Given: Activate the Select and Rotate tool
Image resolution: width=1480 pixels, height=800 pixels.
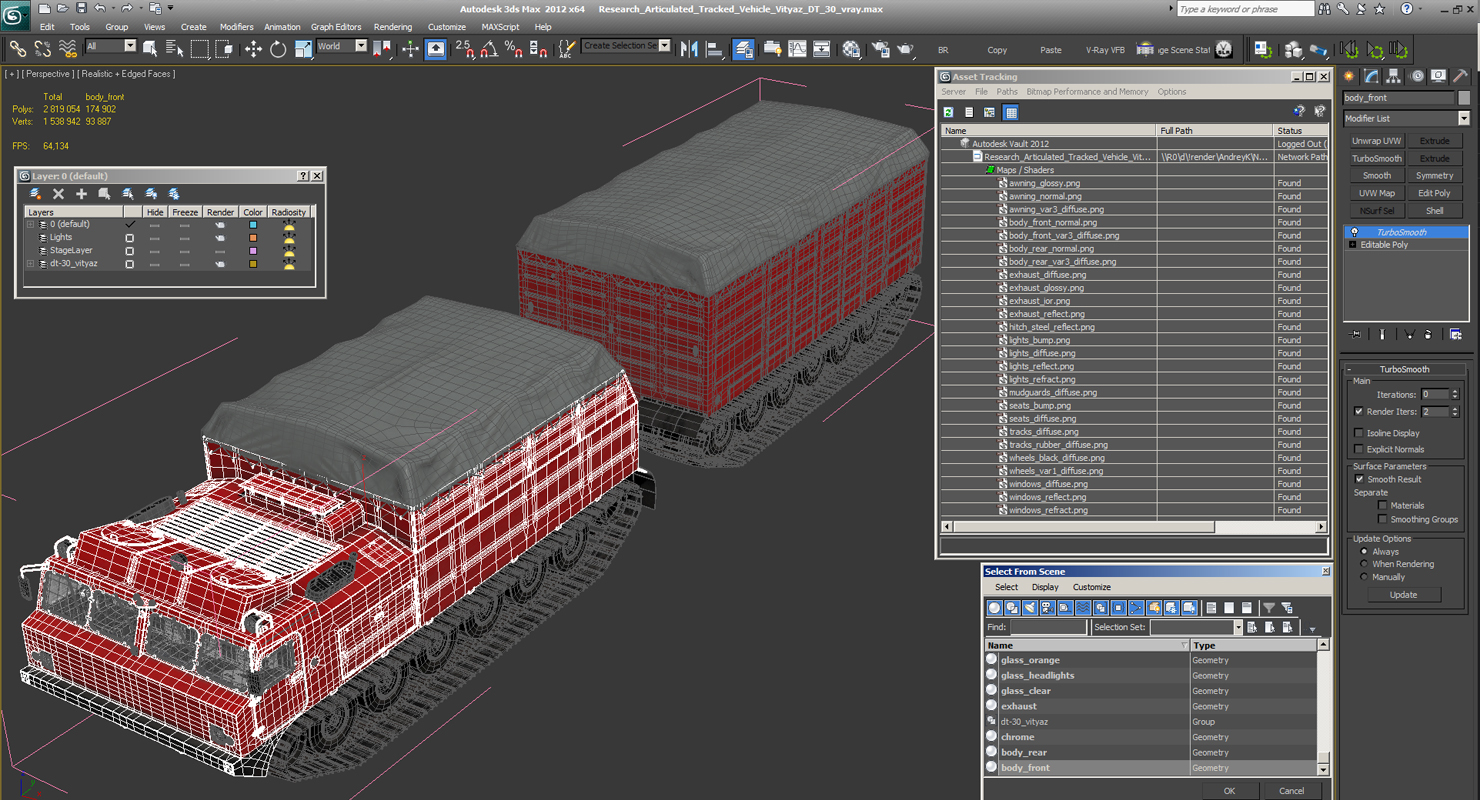Looking at the screenshot, I should click(278, 49).
